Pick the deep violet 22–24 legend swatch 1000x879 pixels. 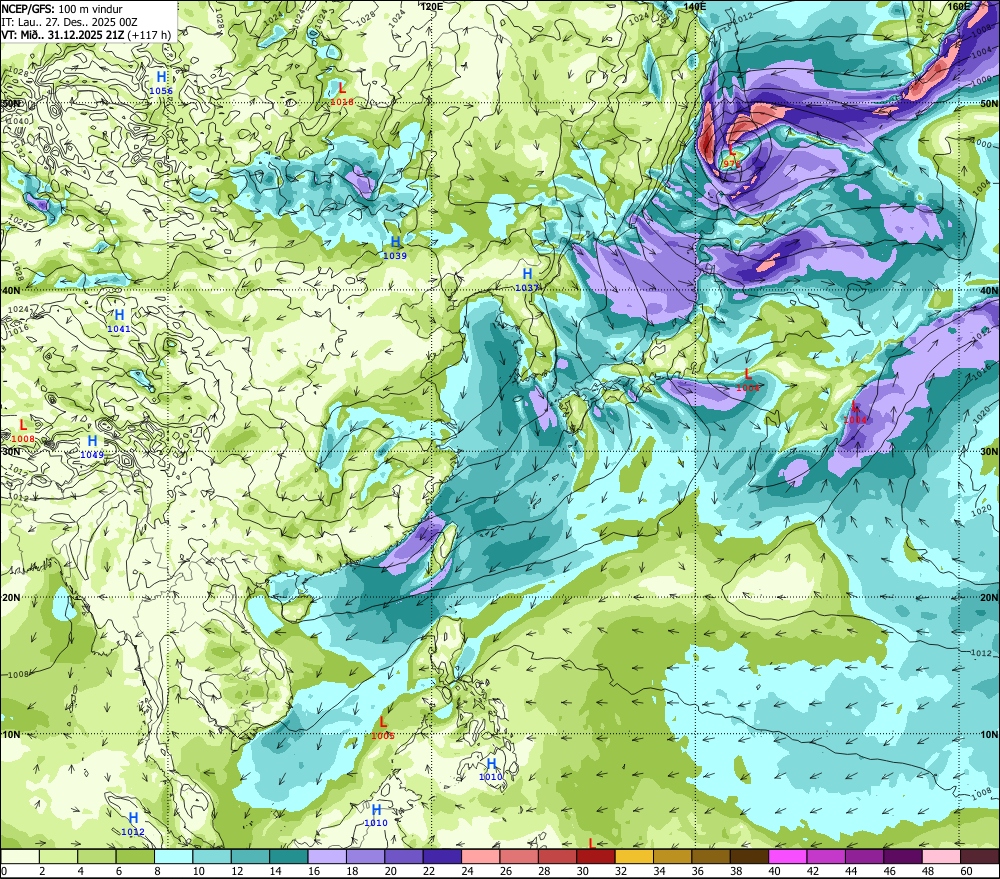click(442, 857)
